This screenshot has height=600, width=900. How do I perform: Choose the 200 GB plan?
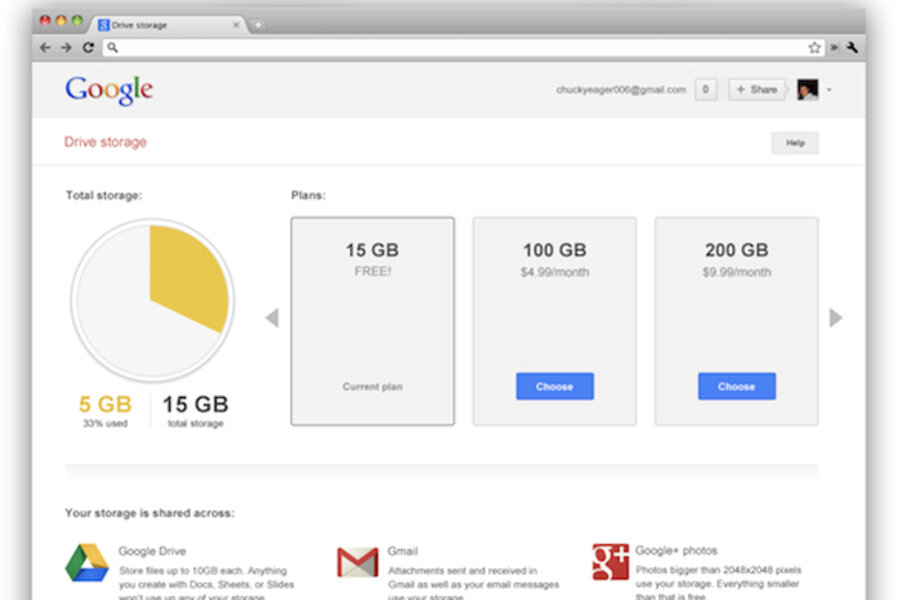(x=736, y=386)
